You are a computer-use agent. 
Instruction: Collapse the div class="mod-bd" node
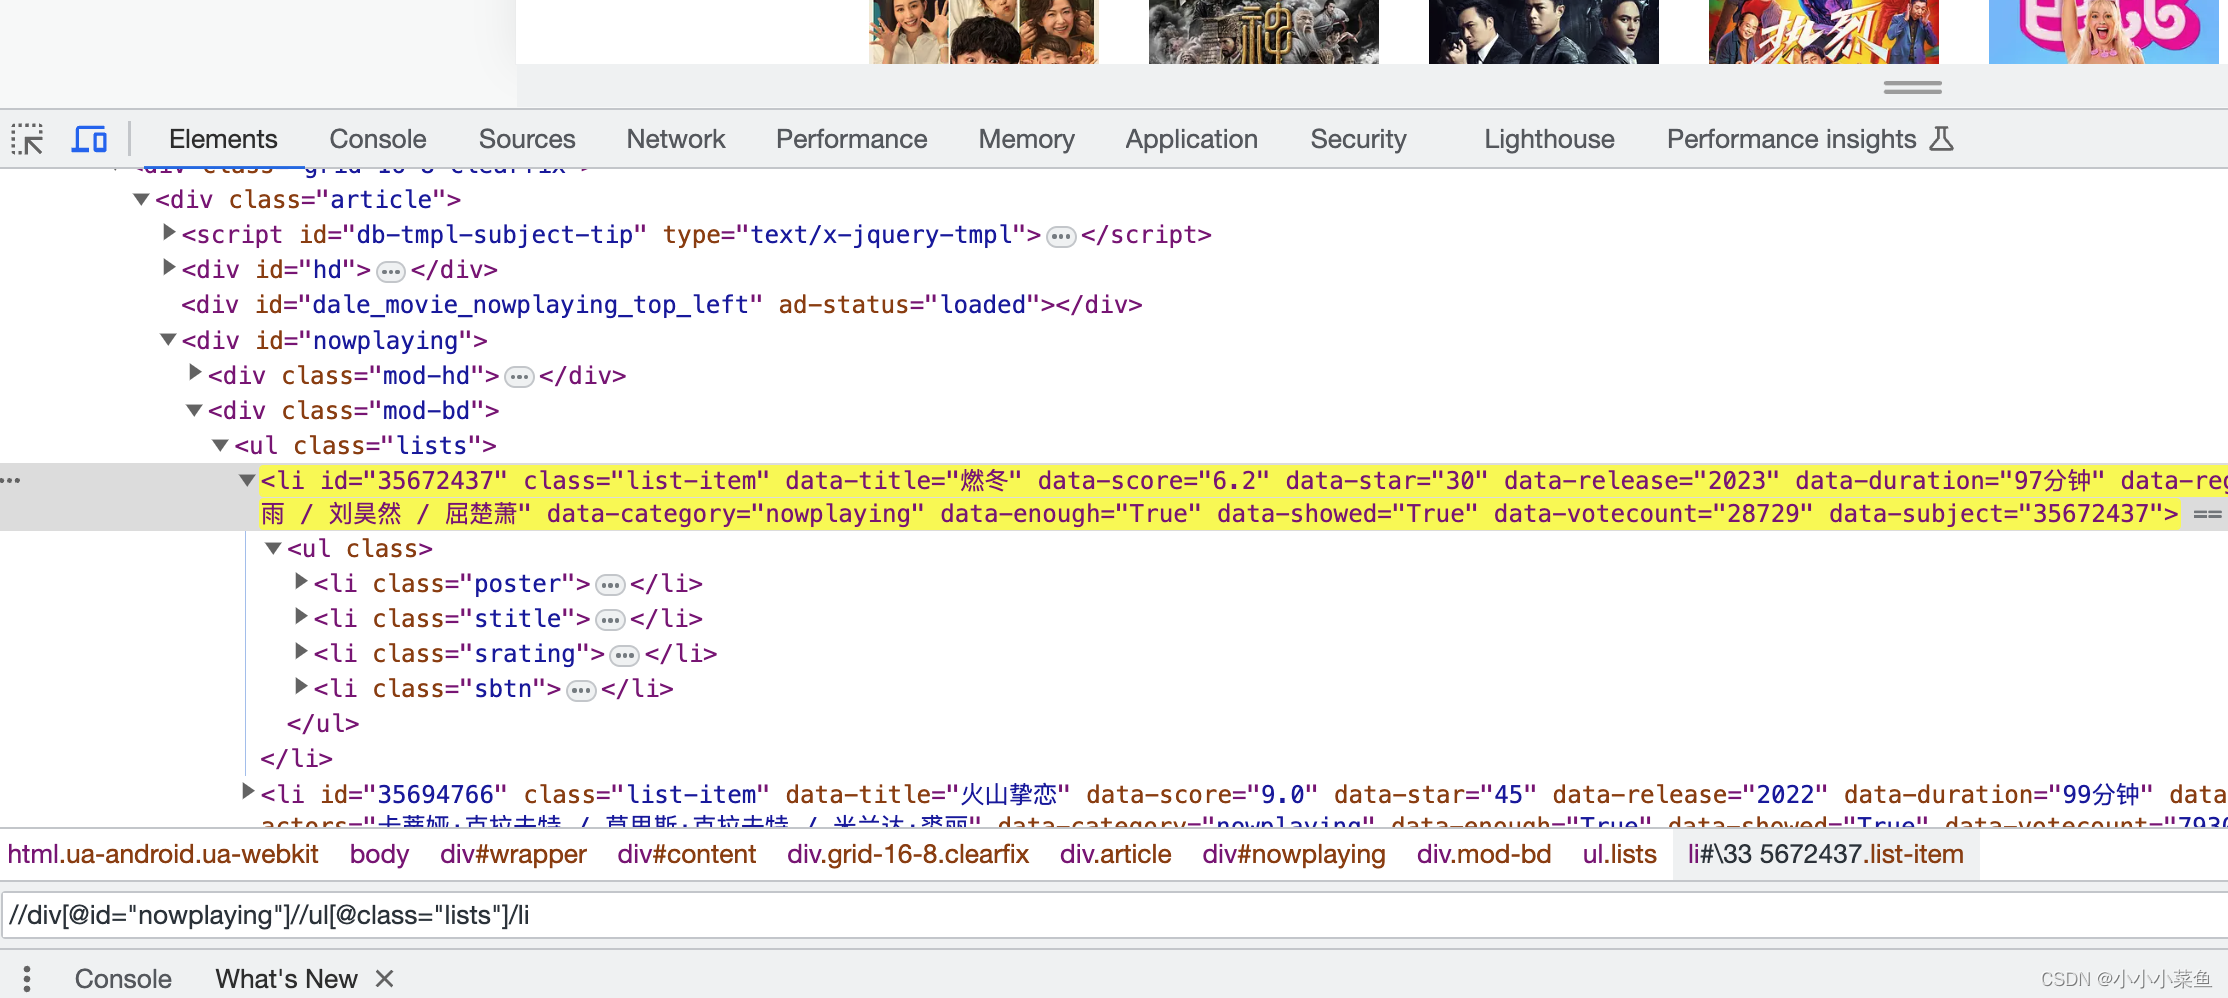coord(195,410)
